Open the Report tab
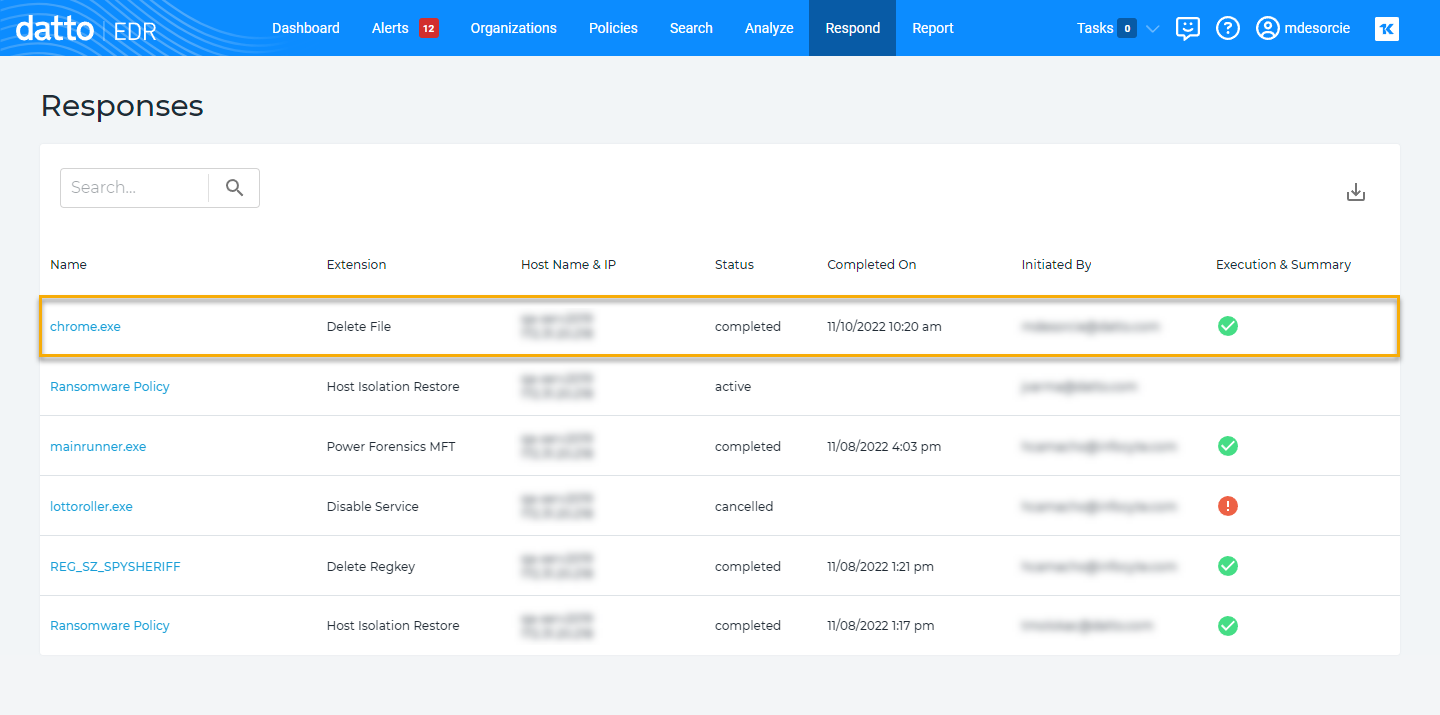 [x=933, y=28]
